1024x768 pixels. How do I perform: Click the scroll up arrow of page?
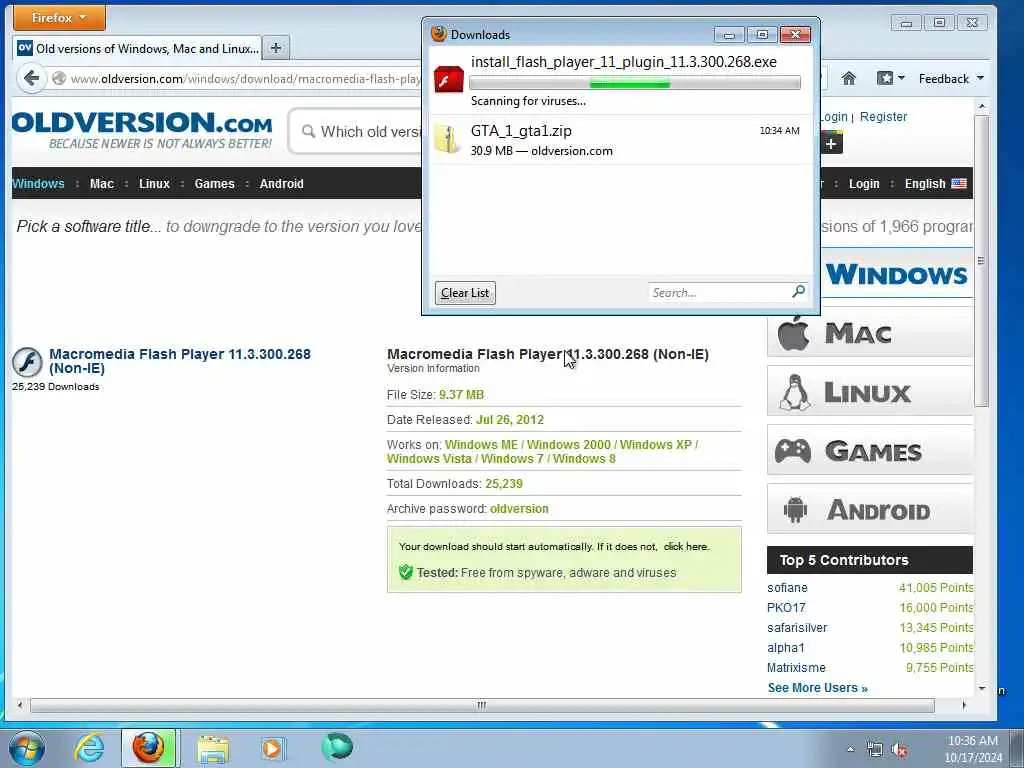coord(982,106)
